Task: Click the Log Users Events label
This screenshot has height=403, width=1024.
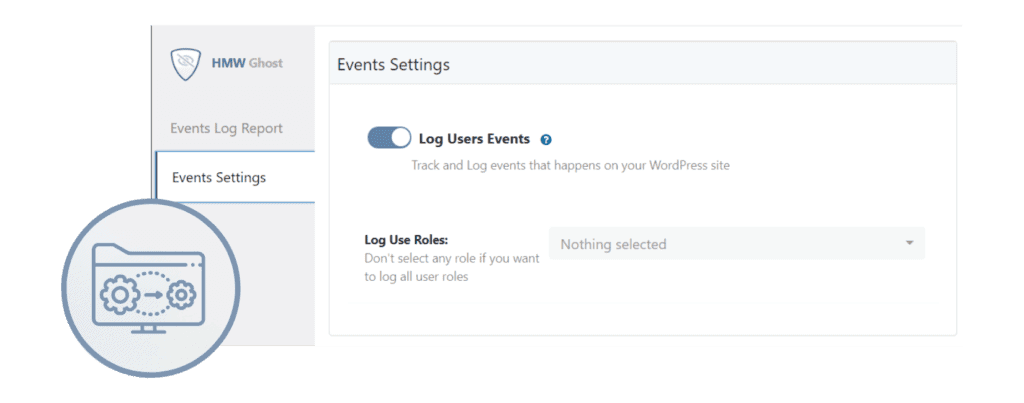Action: [474, 139]
